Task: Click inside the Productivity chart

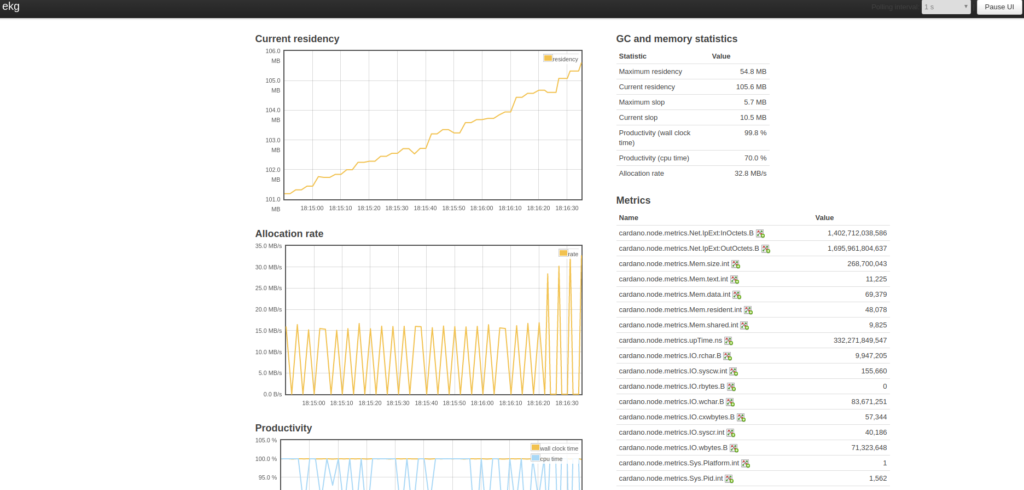Action: [432, 465]
